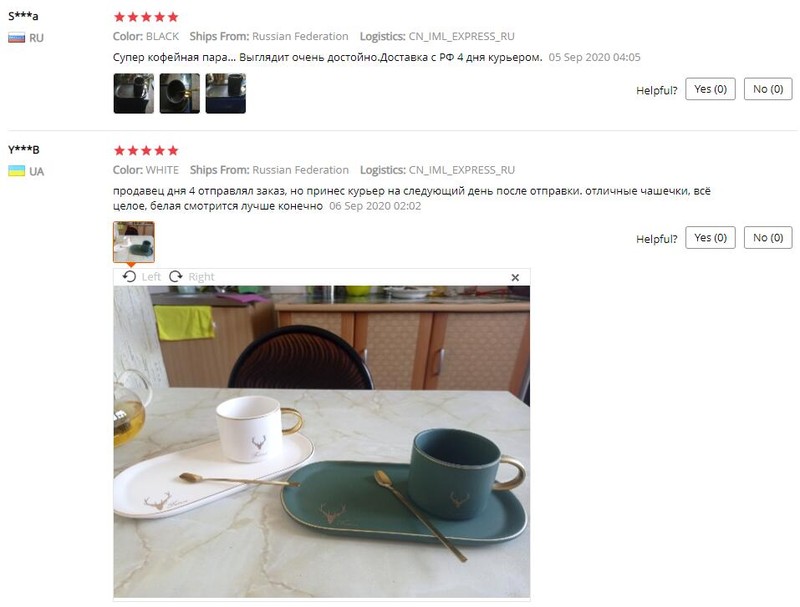Open first thumbnail in S***a's review
The image size is (800, 607).
pos(134,93)
